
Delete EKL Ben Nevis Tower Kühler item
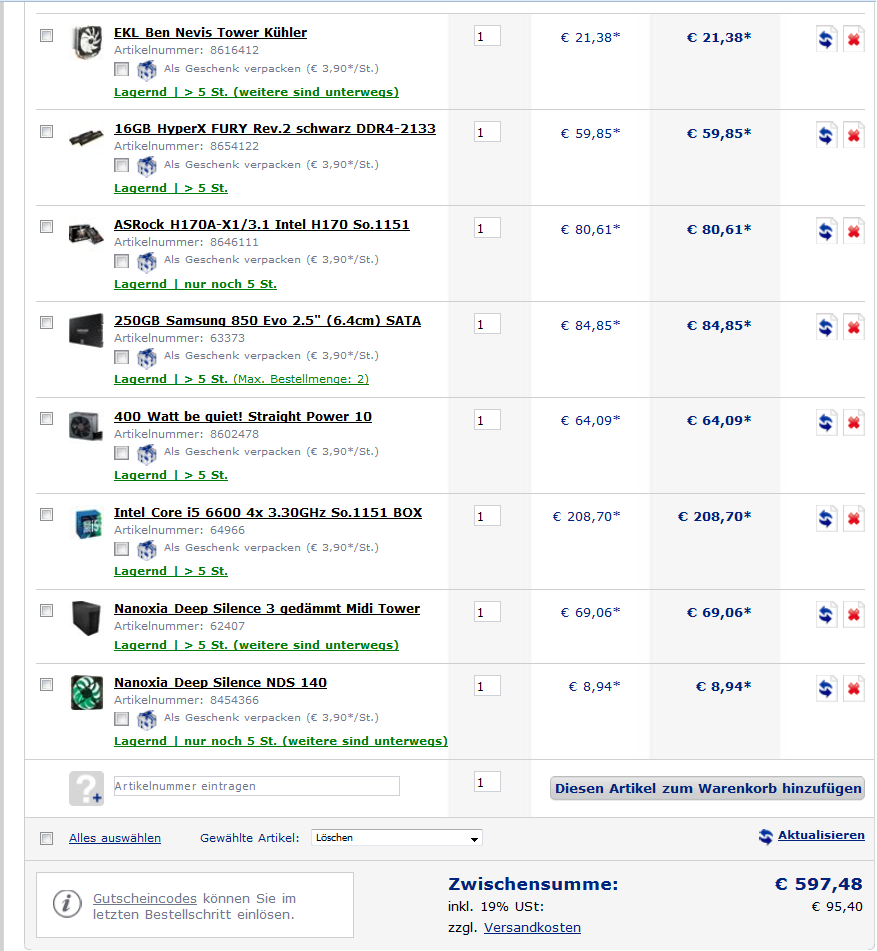pyautogui.click(x=853, y=39)
